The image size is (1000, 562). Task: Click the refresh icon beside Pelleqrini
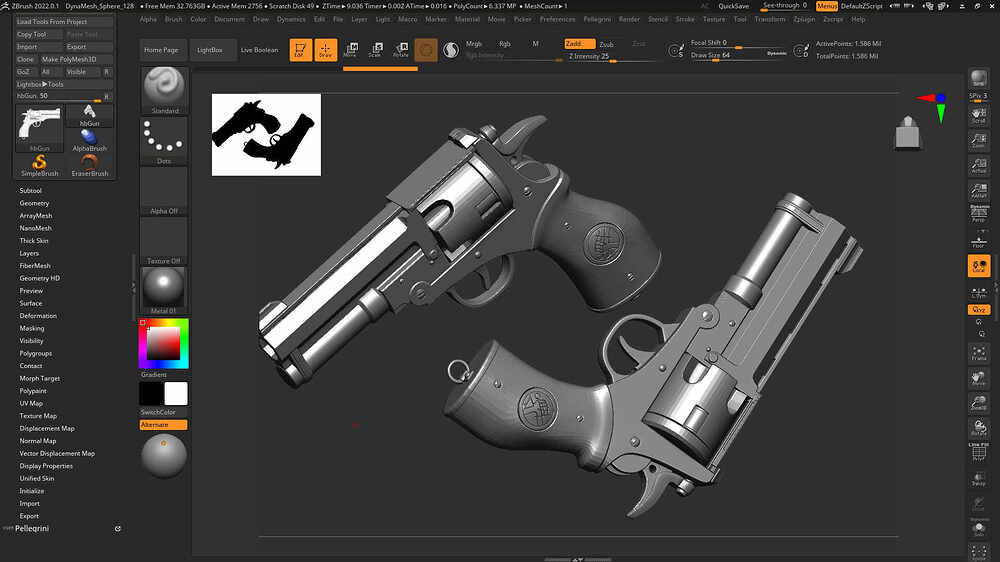[117, 529]
